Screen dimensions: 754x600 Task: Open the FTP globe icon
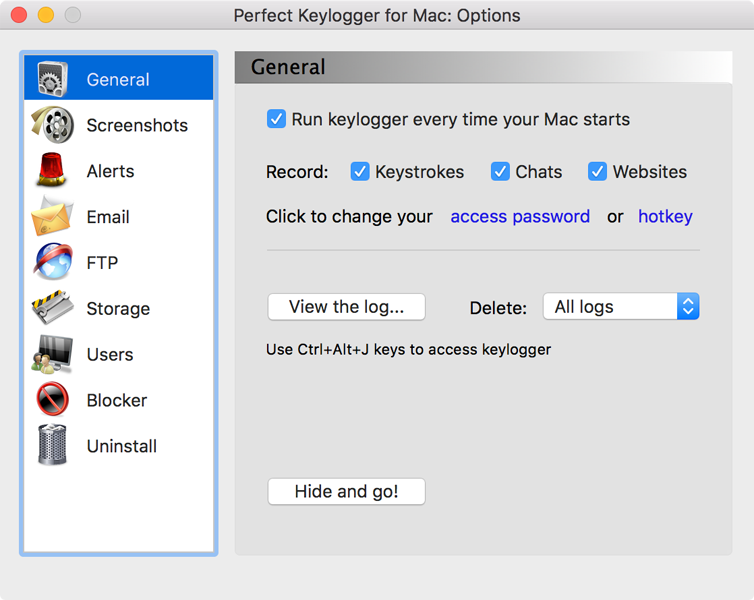click(x=52, y=263)
